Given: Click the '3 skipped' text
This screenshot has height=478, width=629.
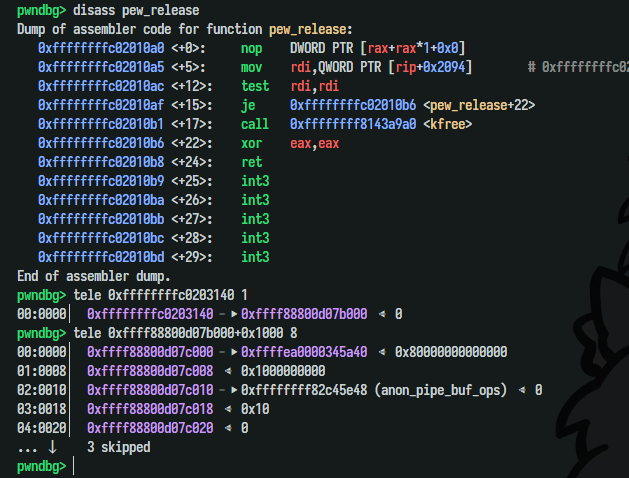Looking at the screenshot, I should point(119,447).
